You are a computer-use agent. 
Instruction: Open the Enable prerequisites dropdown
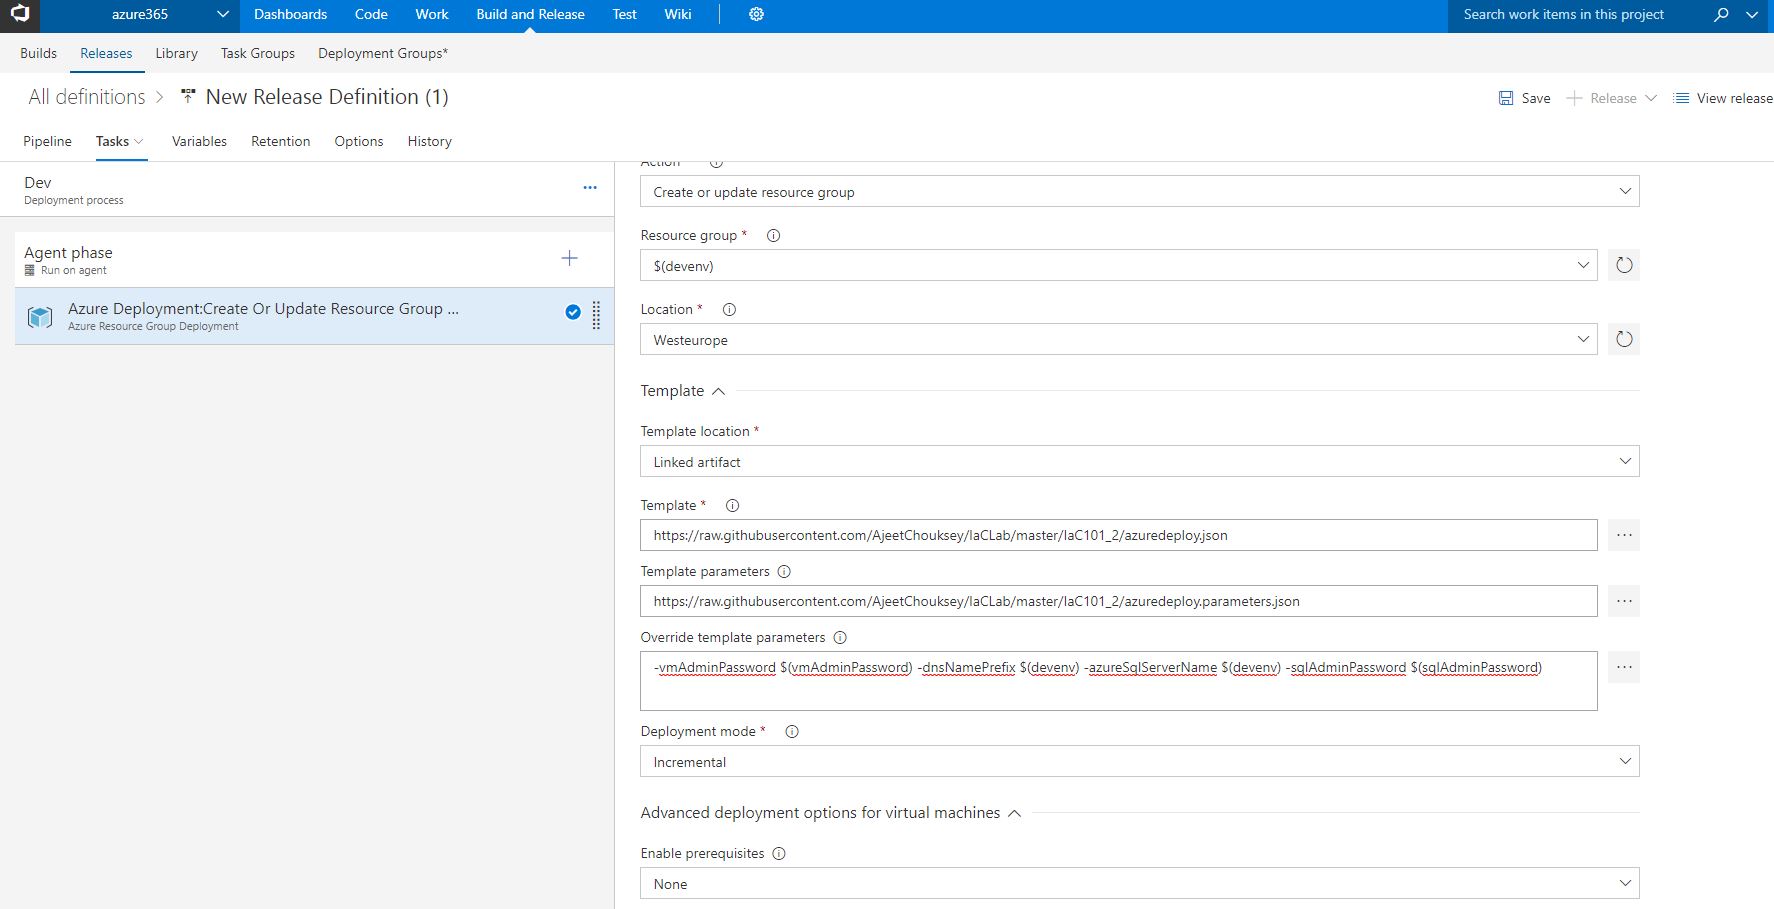click(1139, 883)
